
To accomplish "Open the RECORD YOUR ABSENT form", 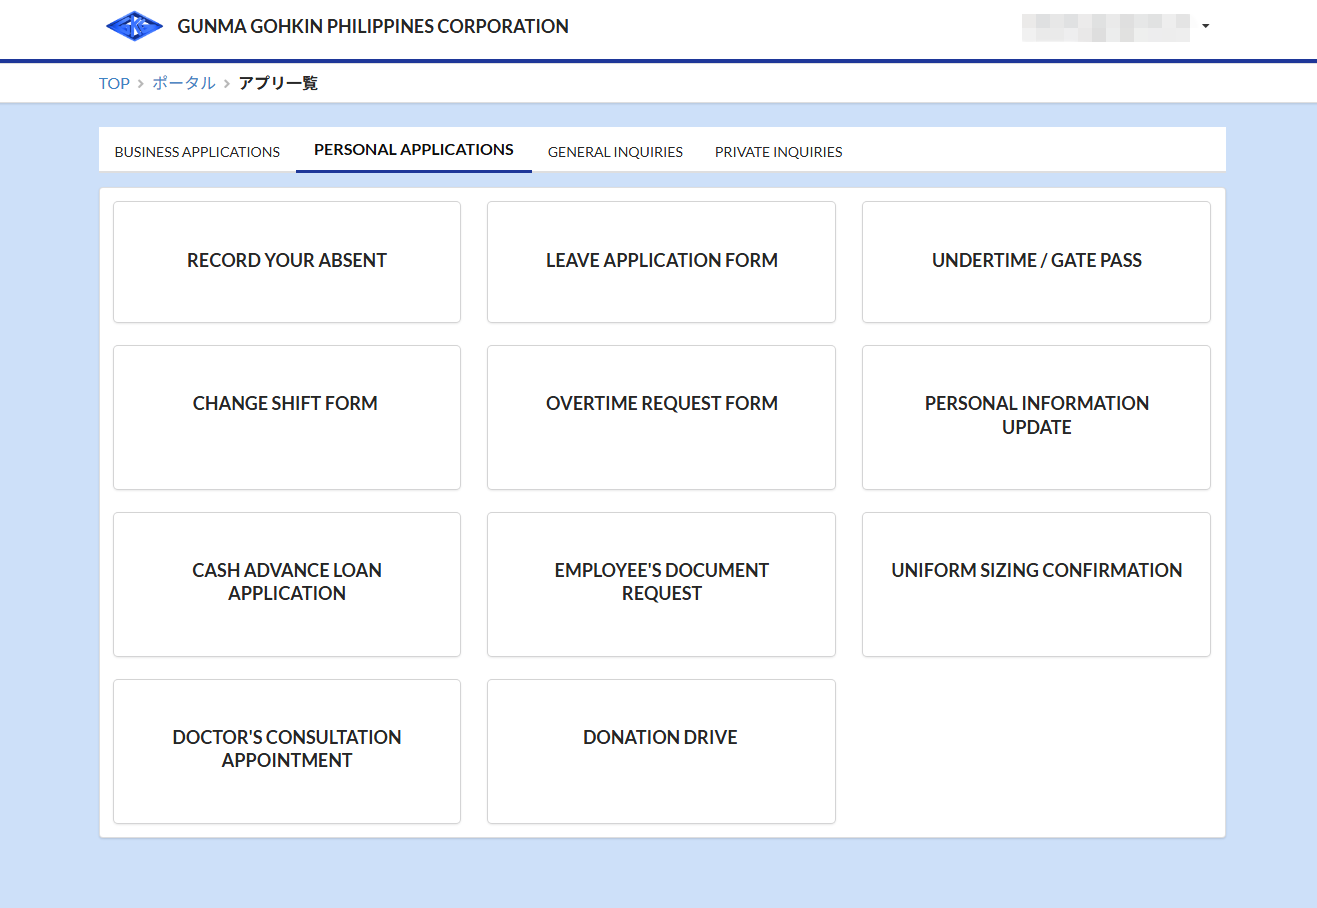I will (286, 261).
